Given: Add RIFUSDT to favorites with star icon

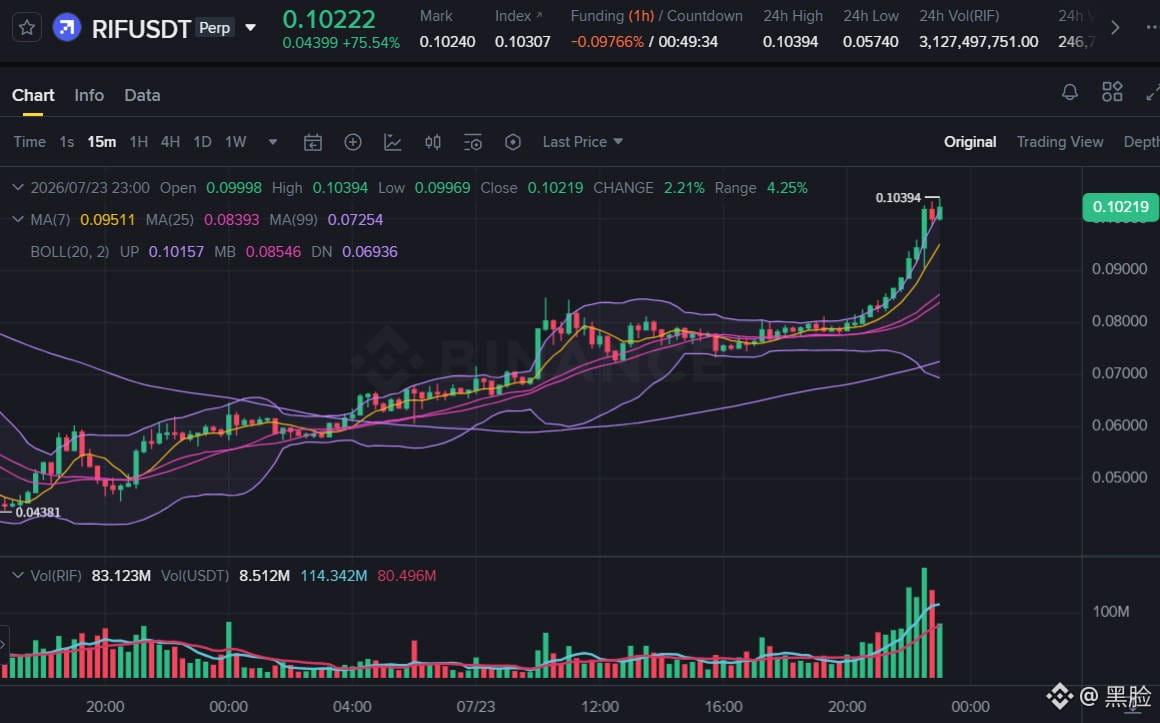Looking at the screenshot, I should coord(27,28).
